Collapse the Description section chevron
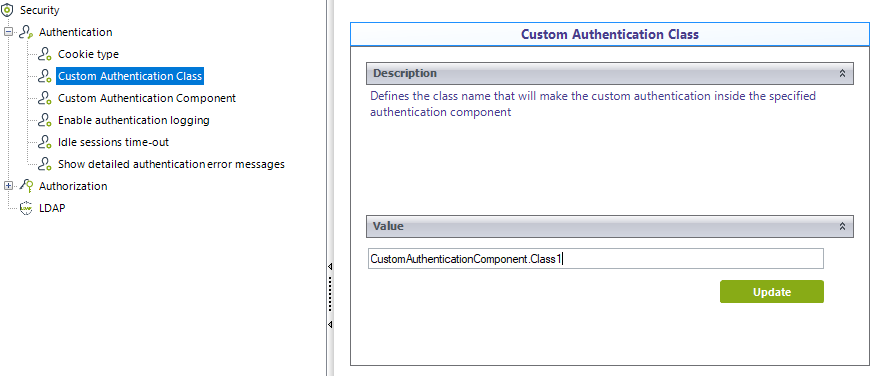Screen dimensions: 877x376 pos(842,73)
